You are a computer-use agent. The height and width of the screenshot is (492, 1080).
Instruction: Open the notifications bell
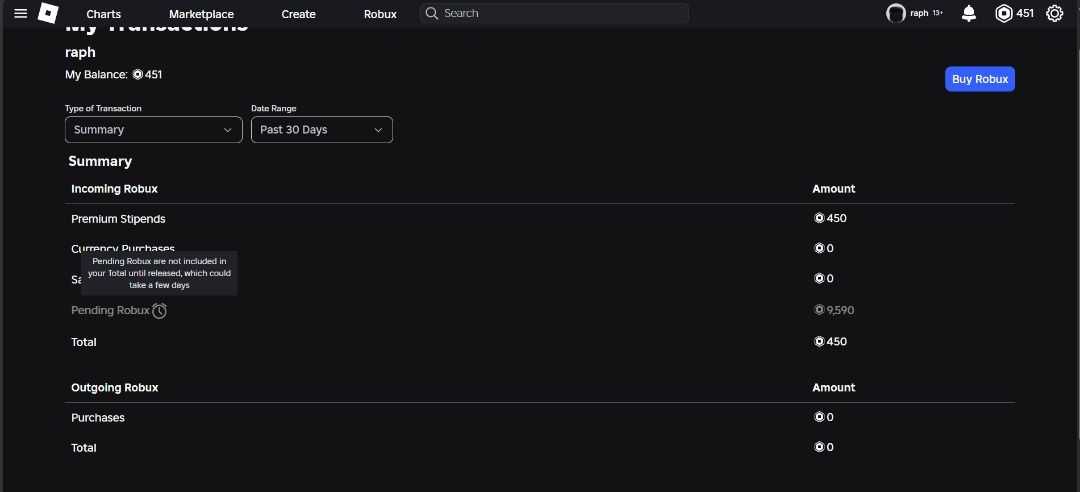click(x=968, y=13)
